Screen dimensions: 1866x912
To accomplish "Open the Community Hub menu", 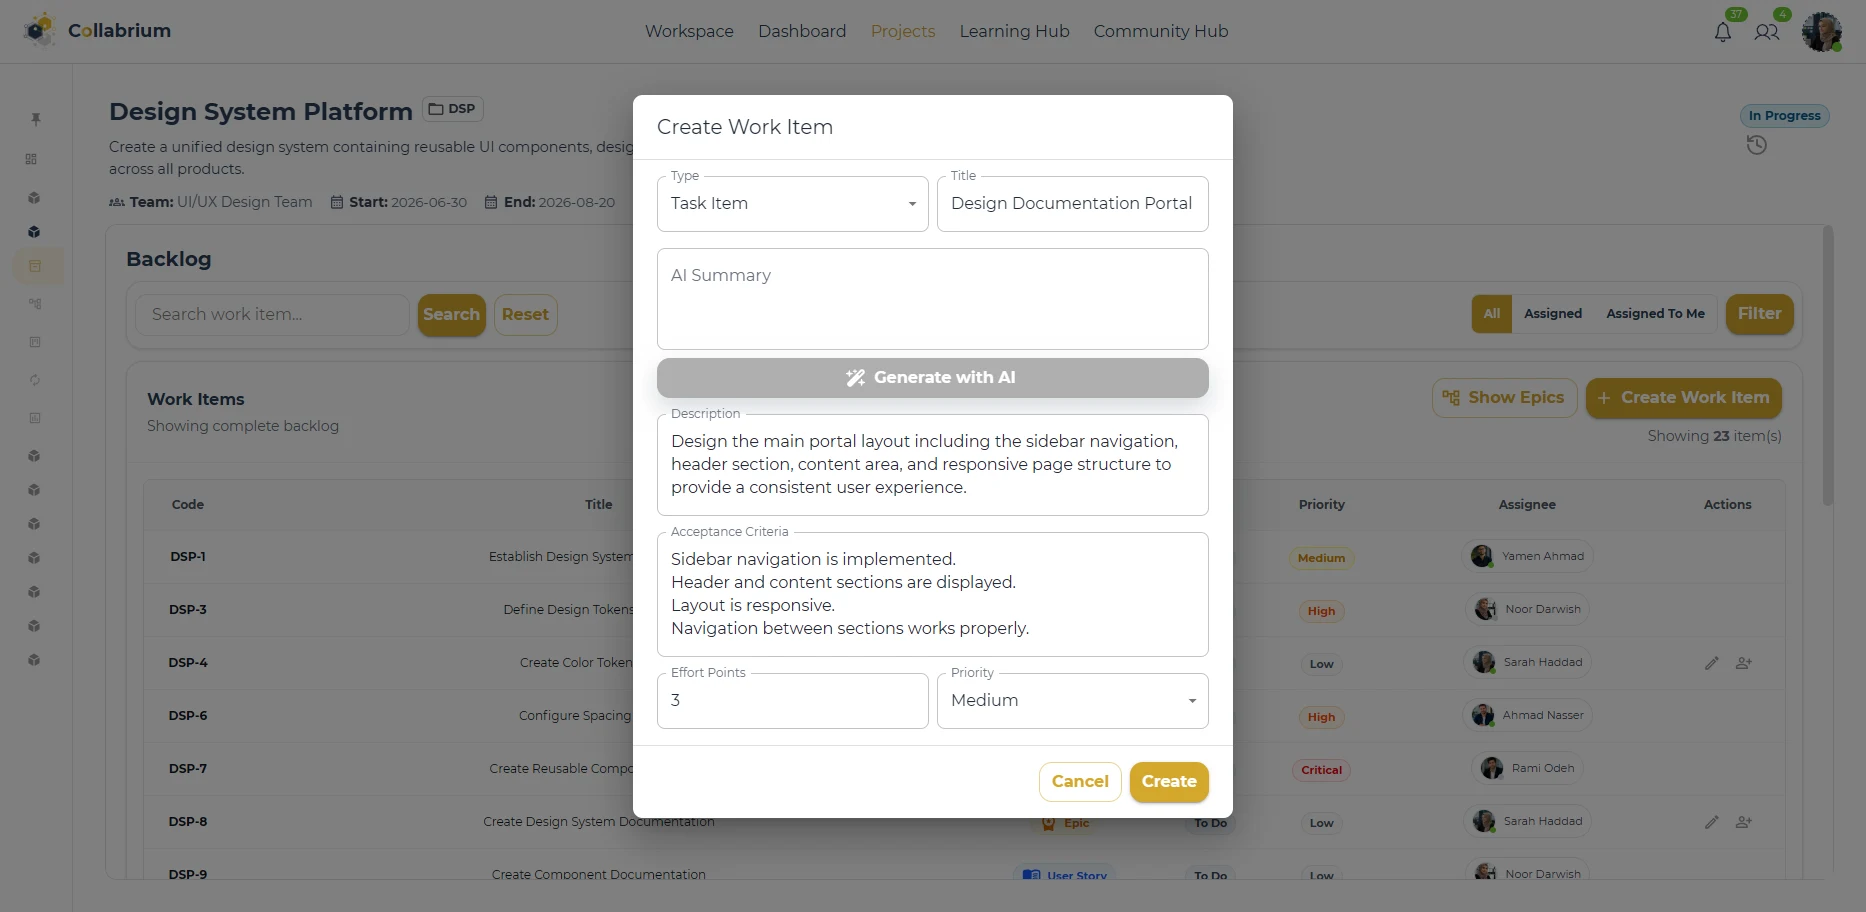I will coord(1161,31).
